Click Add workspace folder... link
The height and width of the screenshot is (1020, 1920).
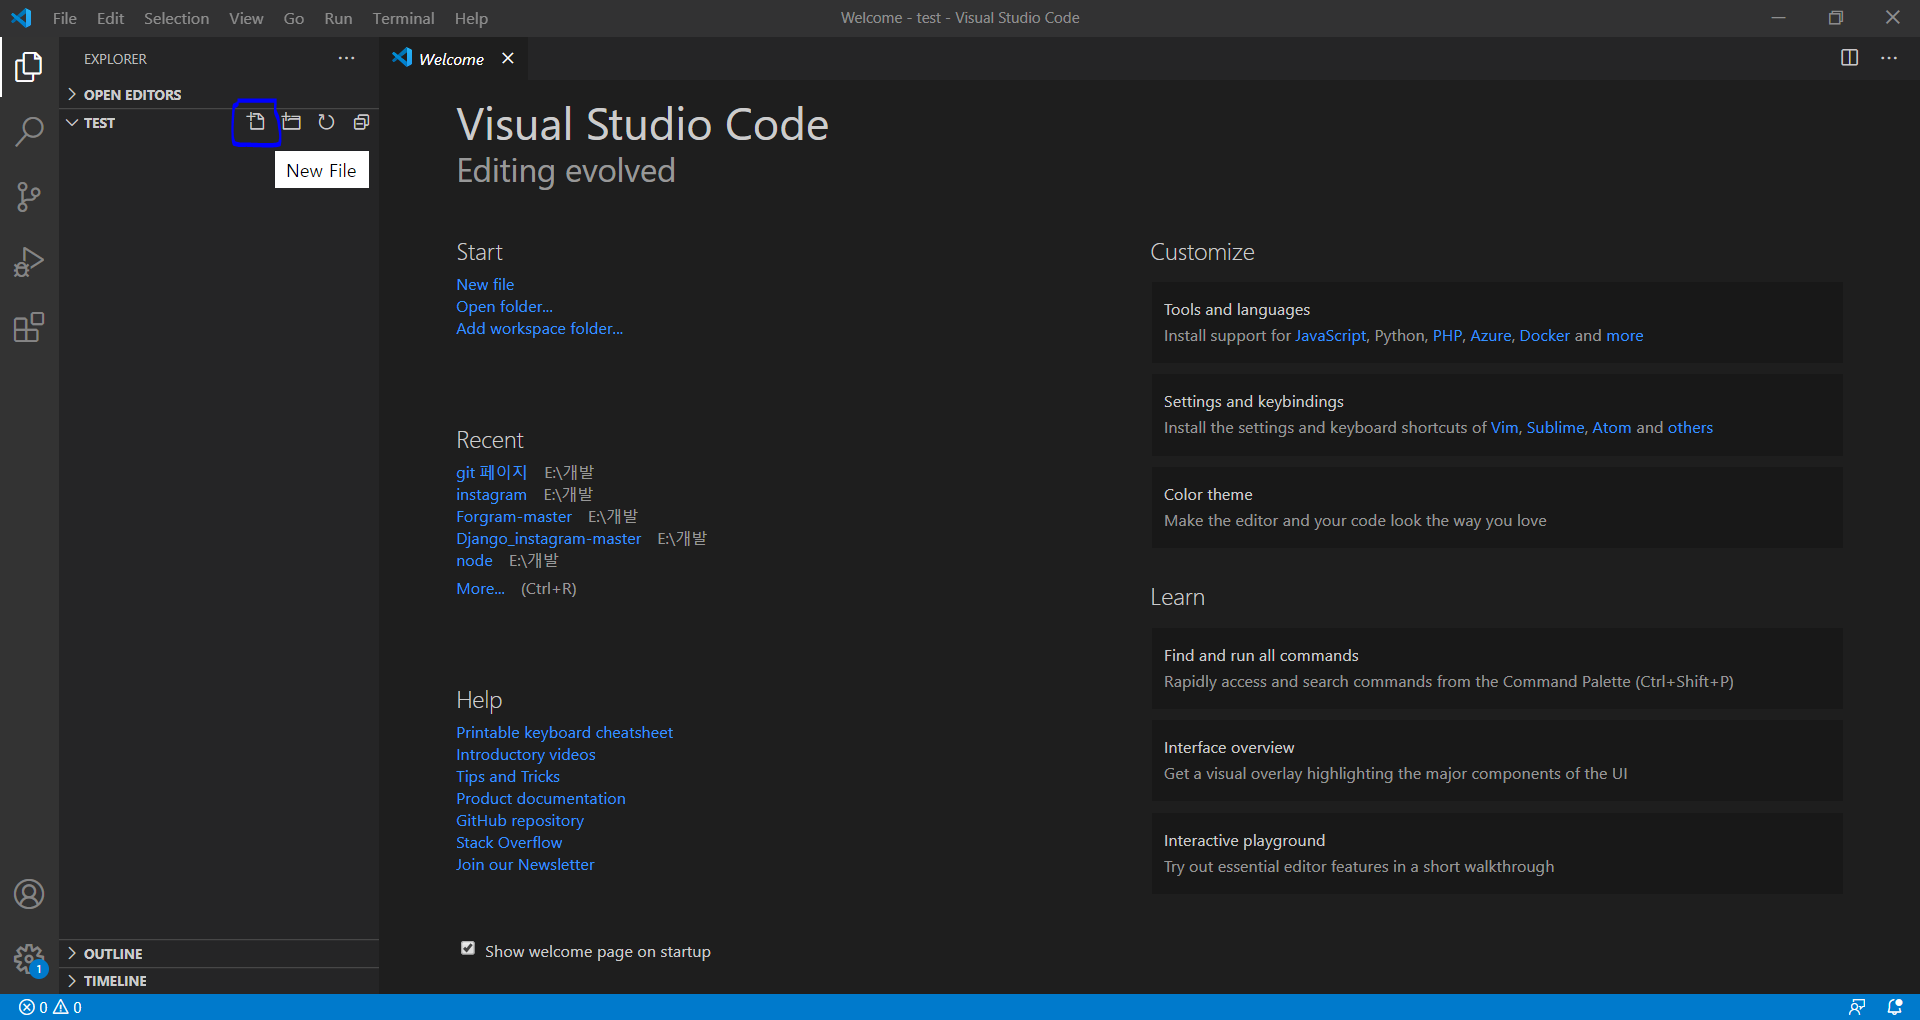539,328
